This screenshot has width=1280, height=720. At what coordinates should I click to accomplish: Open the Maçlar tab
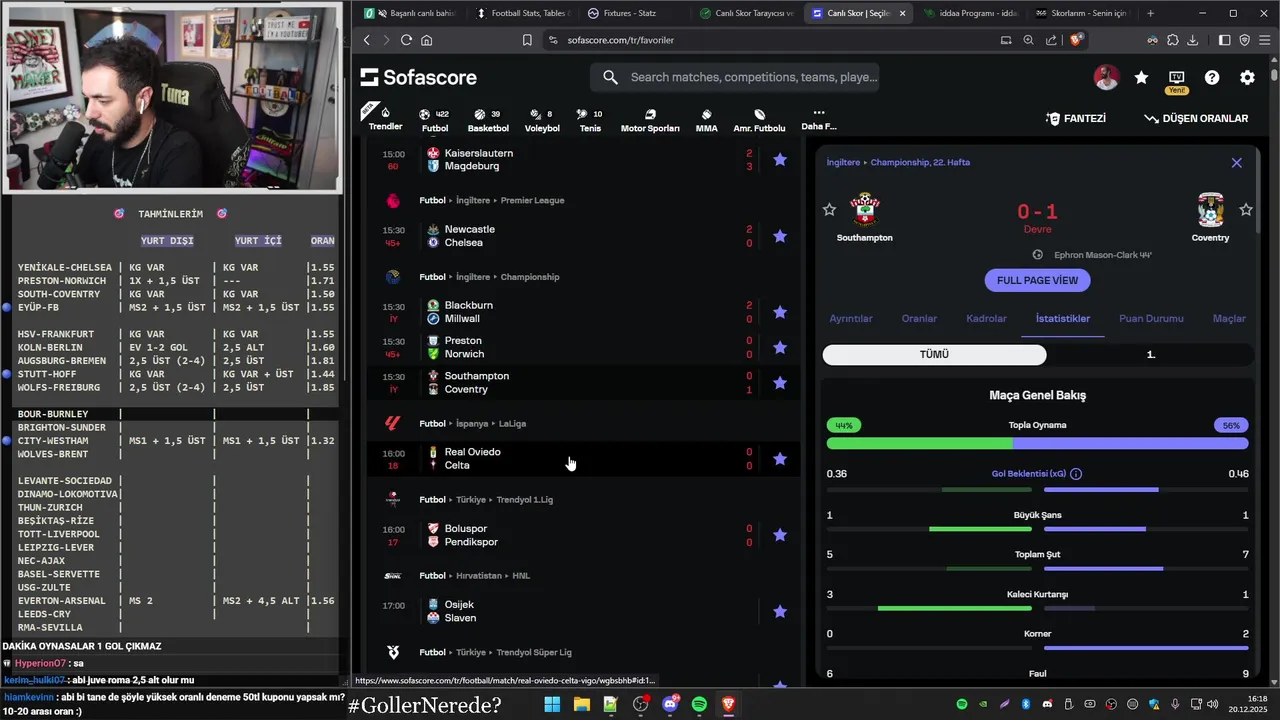[1229, 319]
